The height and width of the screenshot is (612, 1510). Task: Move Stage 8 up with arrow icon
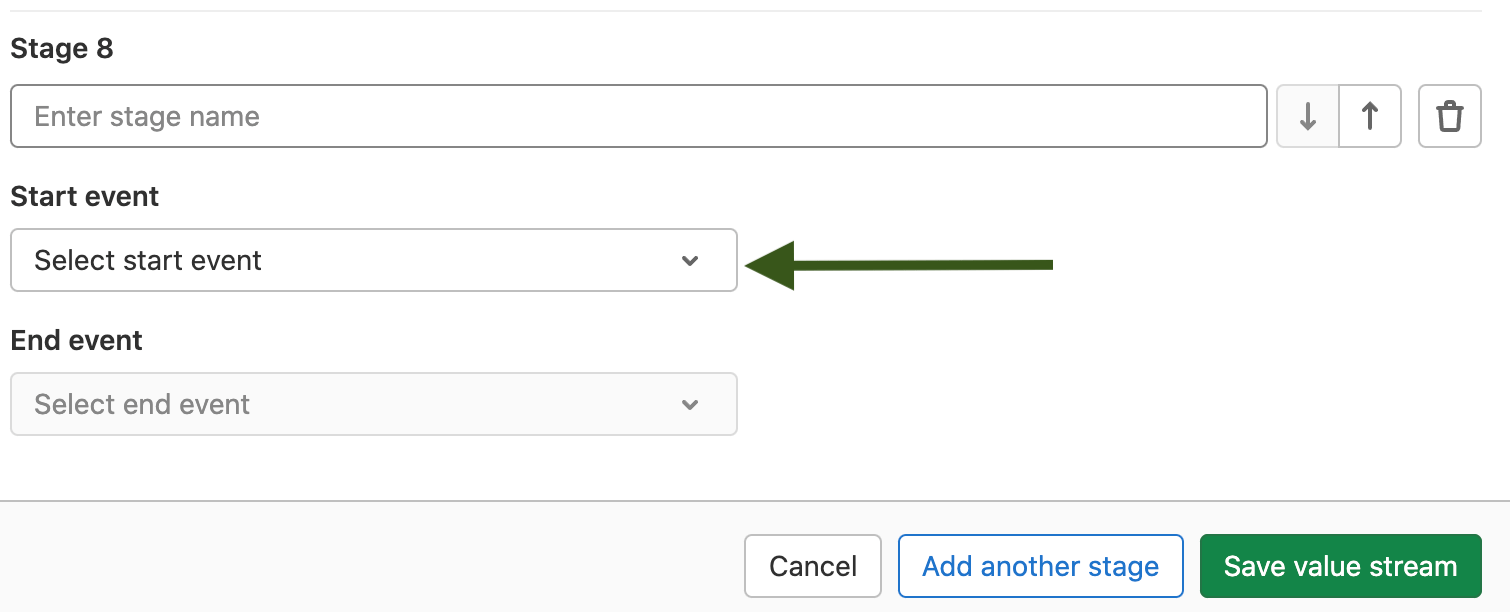[1370, 117]
